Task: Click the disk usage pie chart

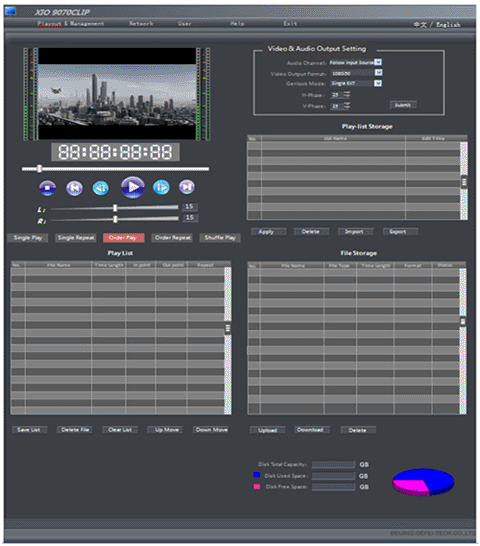Action: [423, 482]
